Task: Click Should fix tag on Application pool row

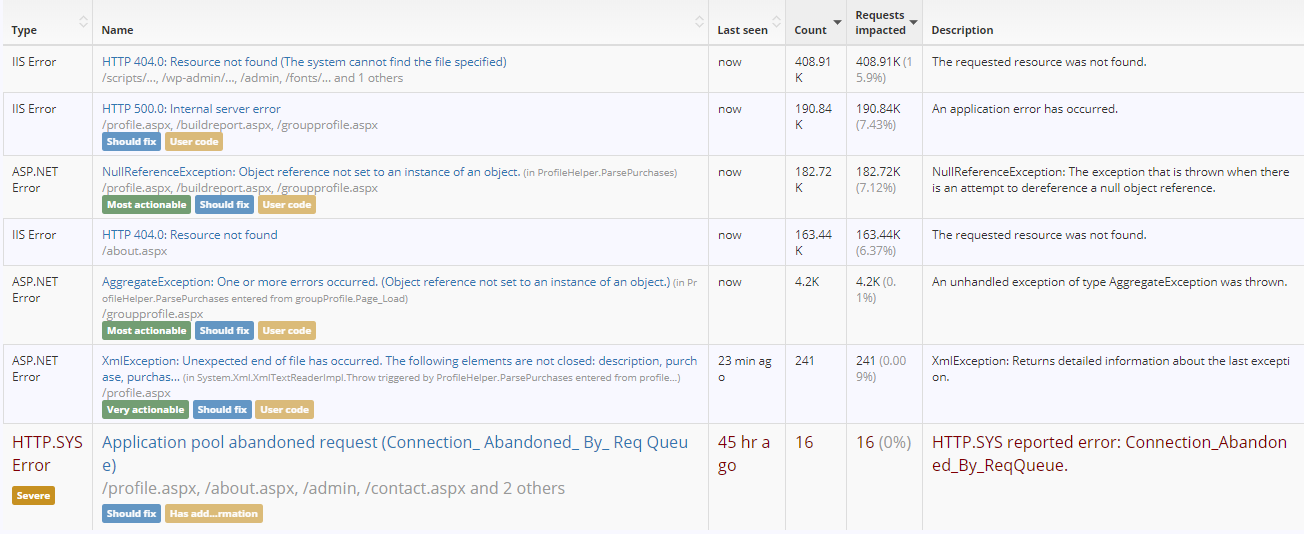Action: [x=130, y=514]
